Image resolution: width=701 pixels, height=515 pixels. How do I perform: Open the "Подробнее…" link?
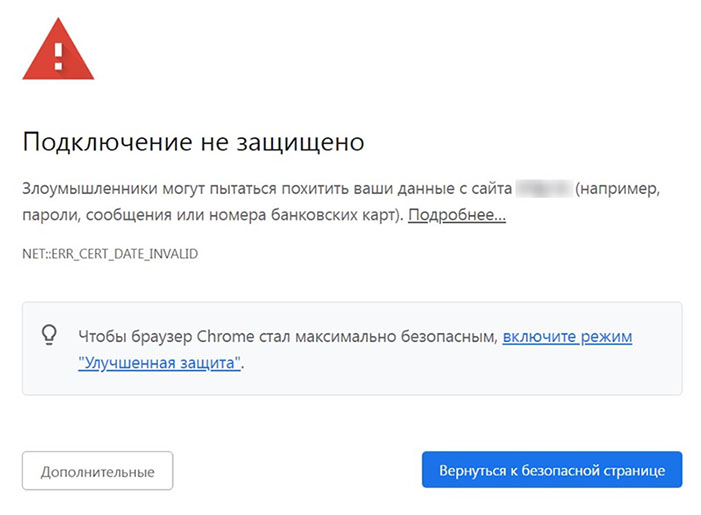pos(457,215)
